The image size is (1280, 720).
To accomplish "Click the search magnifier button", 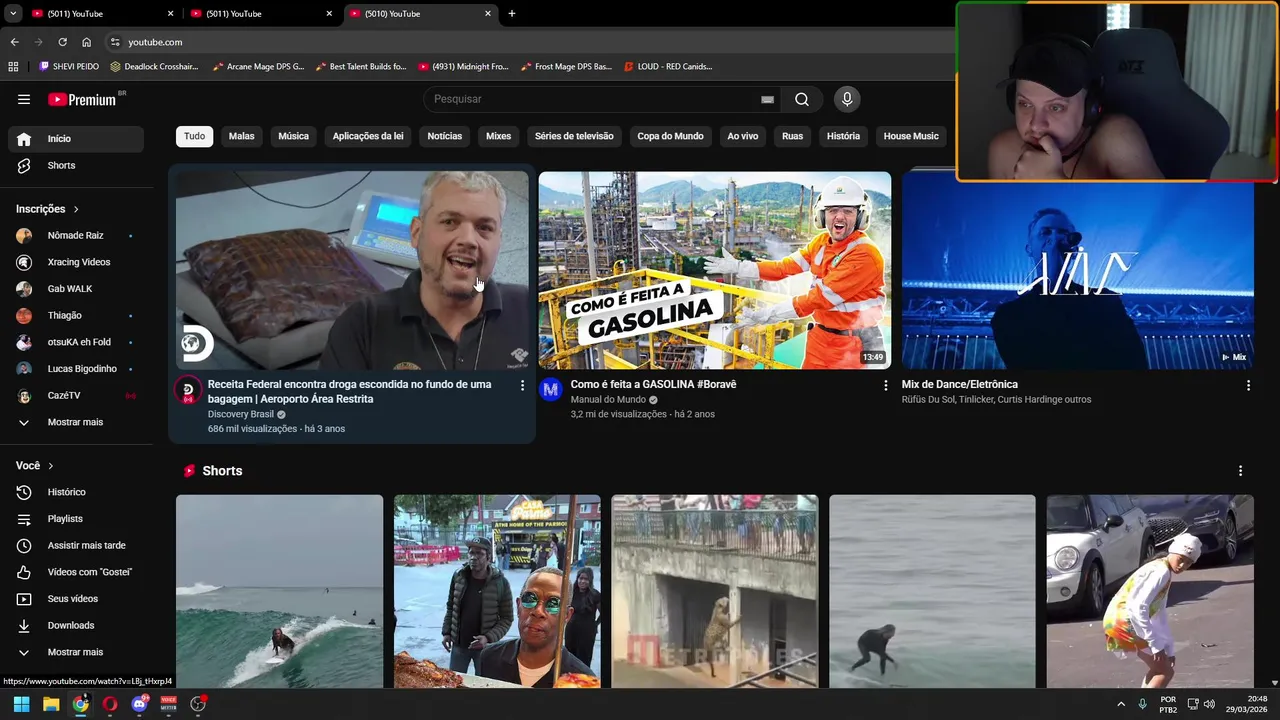I will (x=802, y=99).
